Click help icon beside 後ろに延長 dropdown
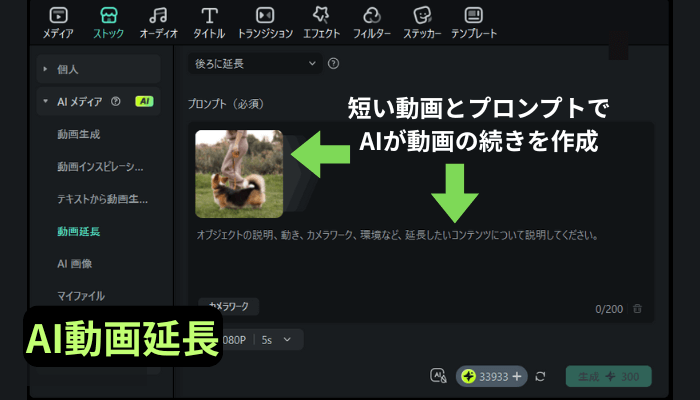 coord(333,63)
